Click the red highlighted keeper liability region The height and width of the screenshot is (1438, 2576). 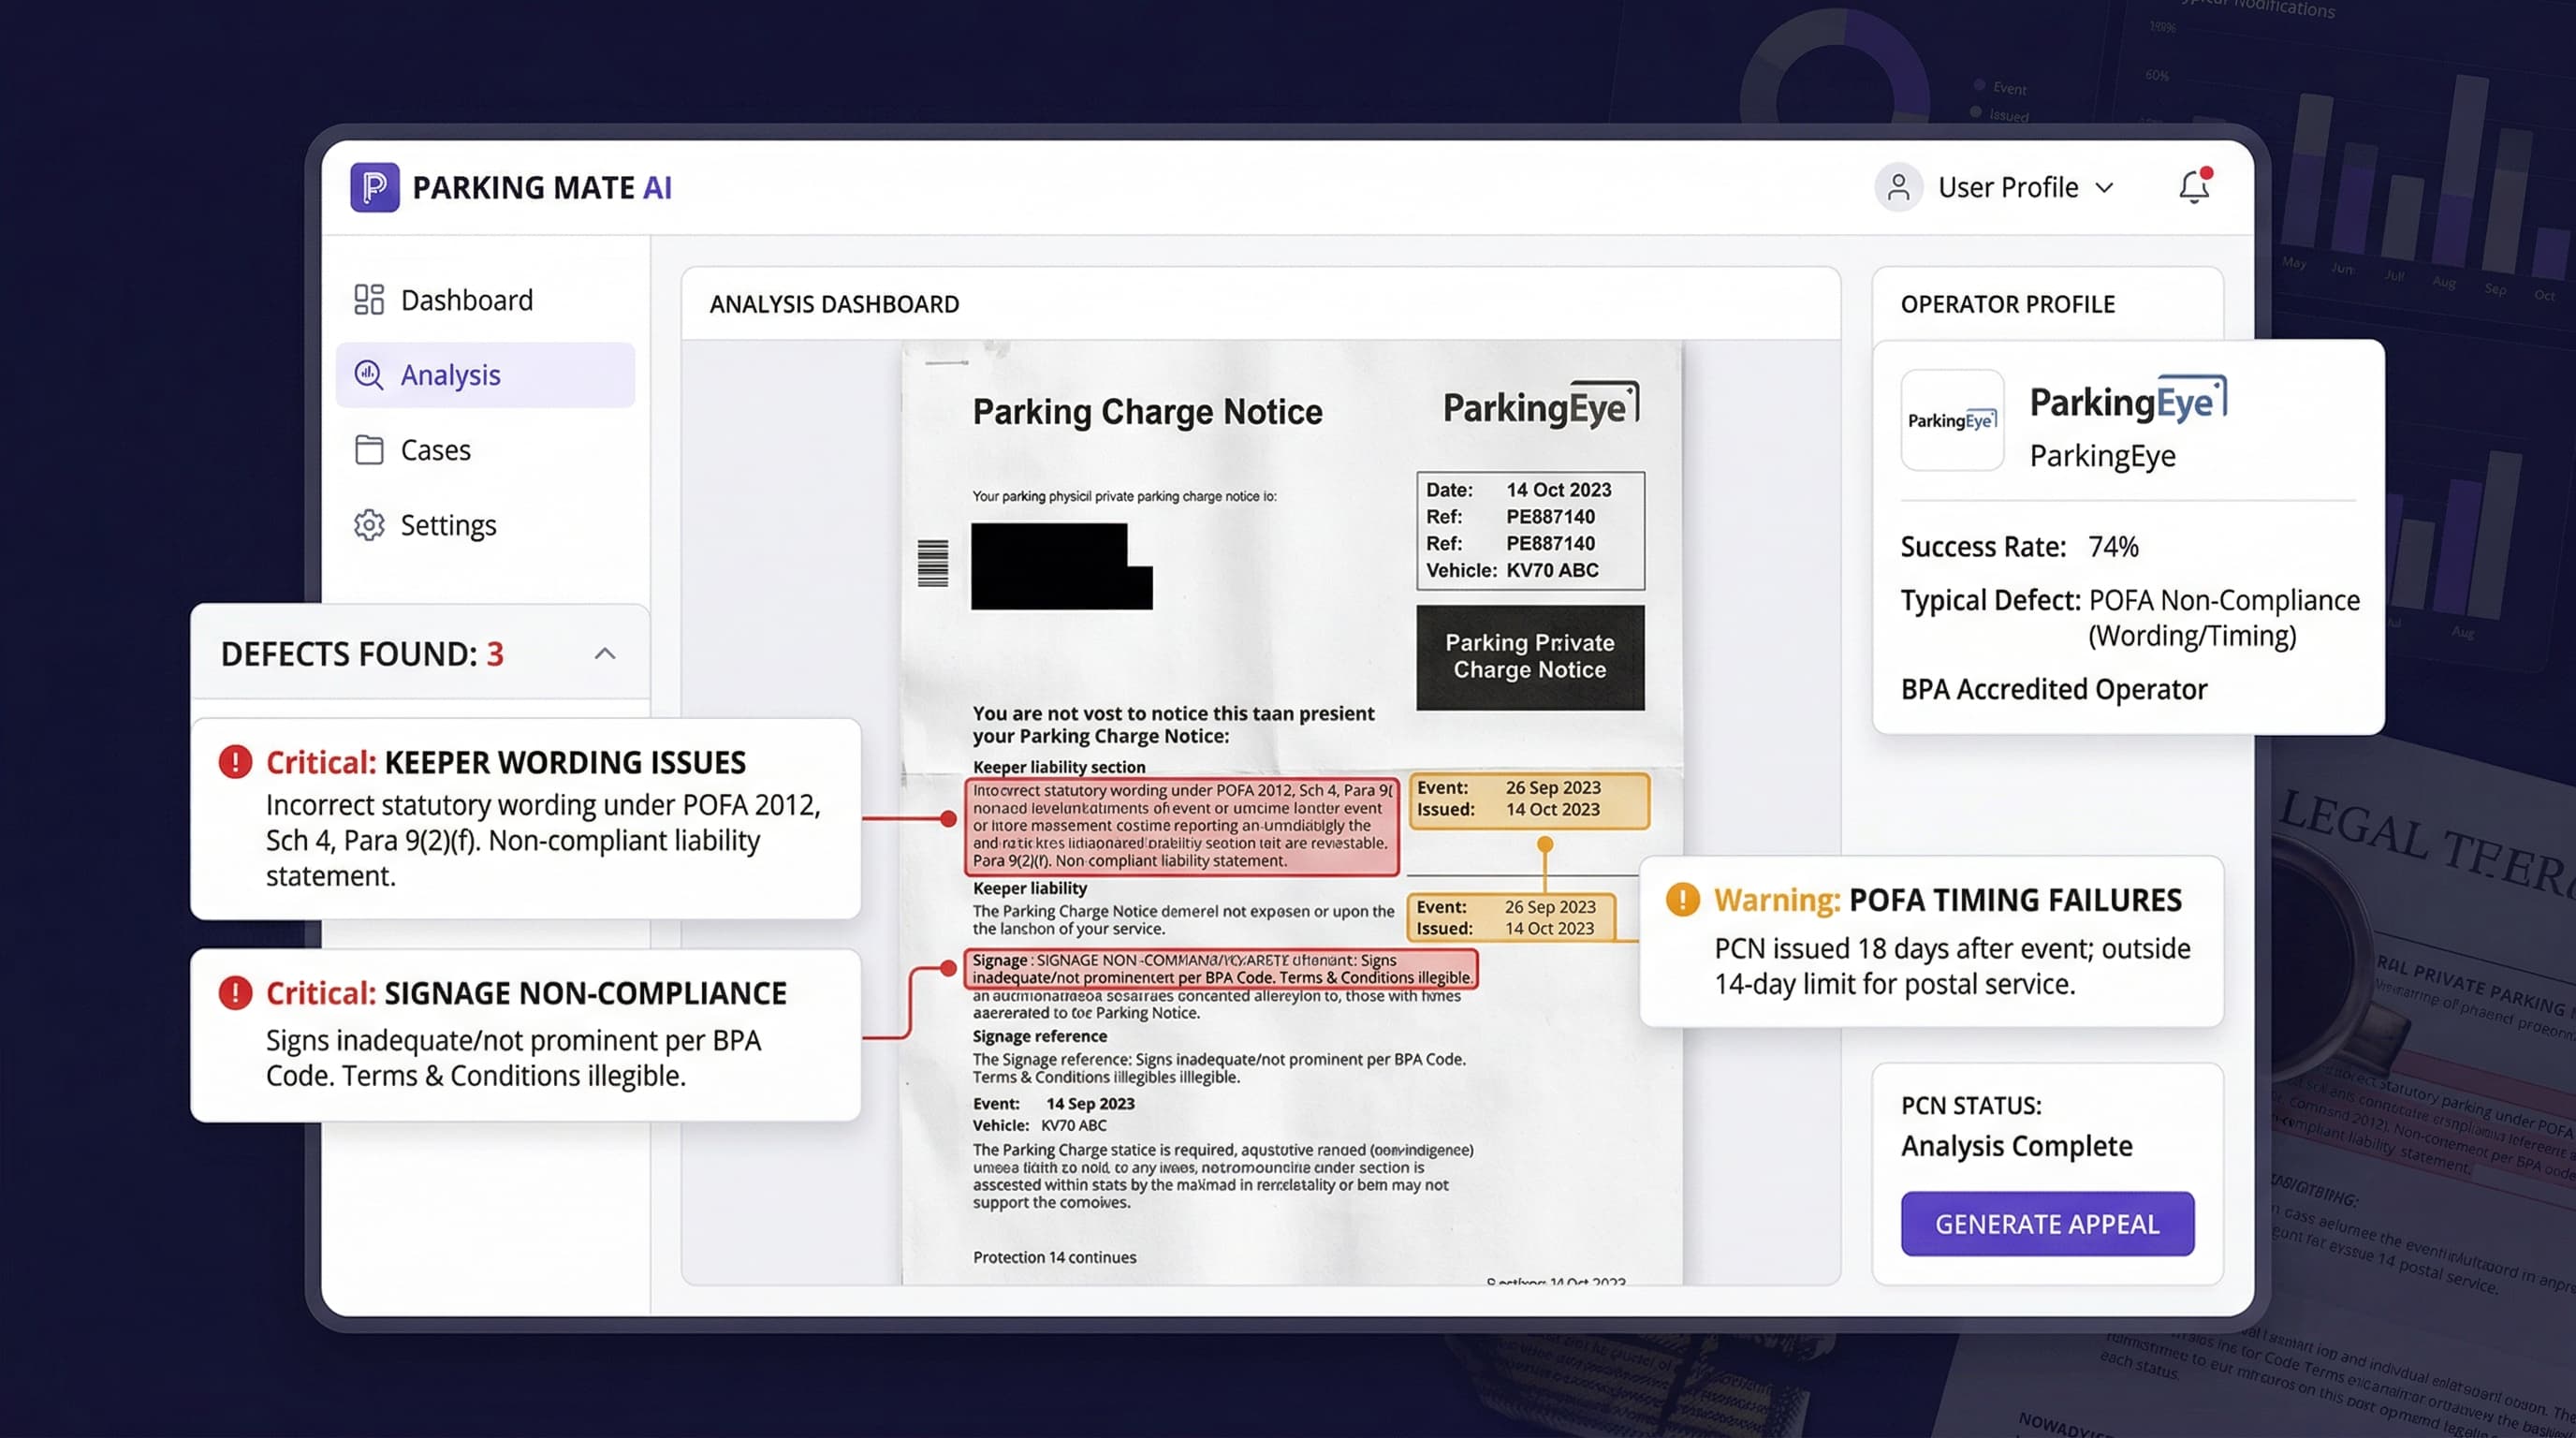coord(1181,826)
